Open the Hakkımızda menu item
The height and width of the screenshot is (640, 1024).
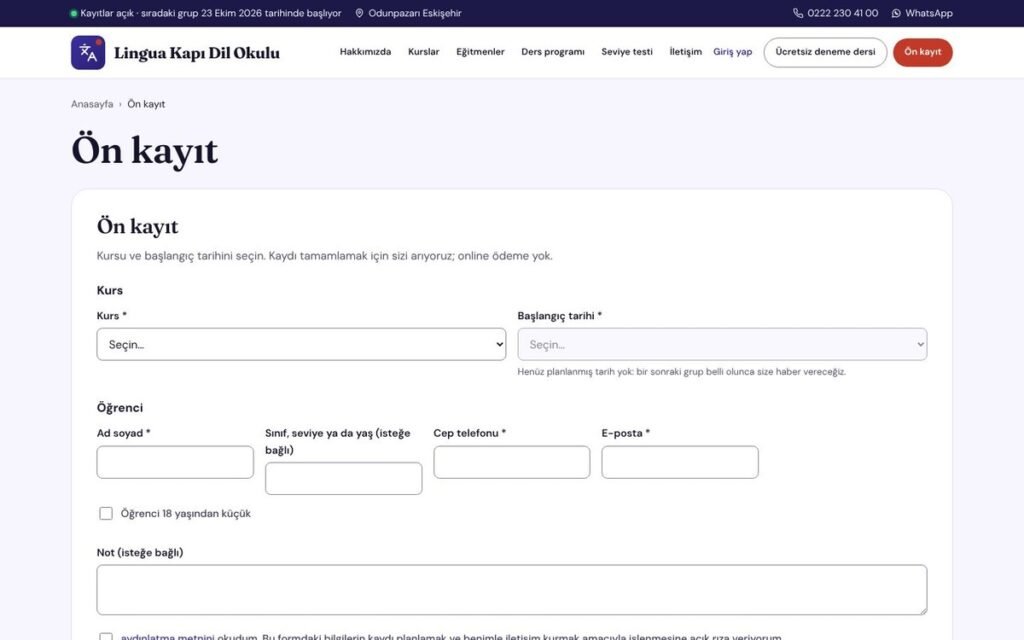tap(365, 52)
